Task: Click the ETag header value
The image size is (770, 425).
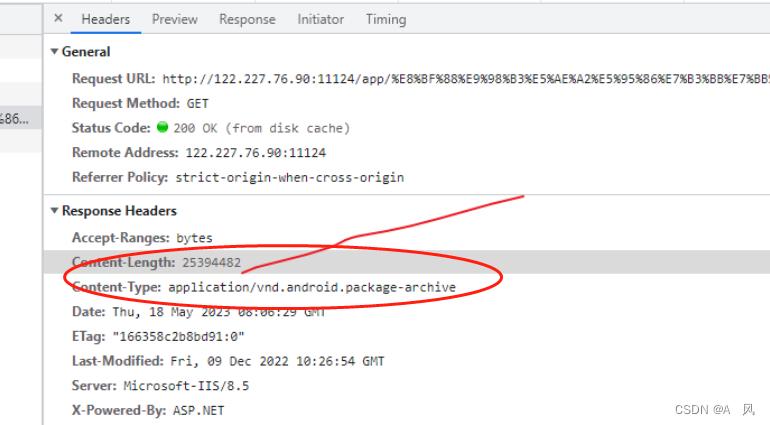Action: (x=178, y=337)
